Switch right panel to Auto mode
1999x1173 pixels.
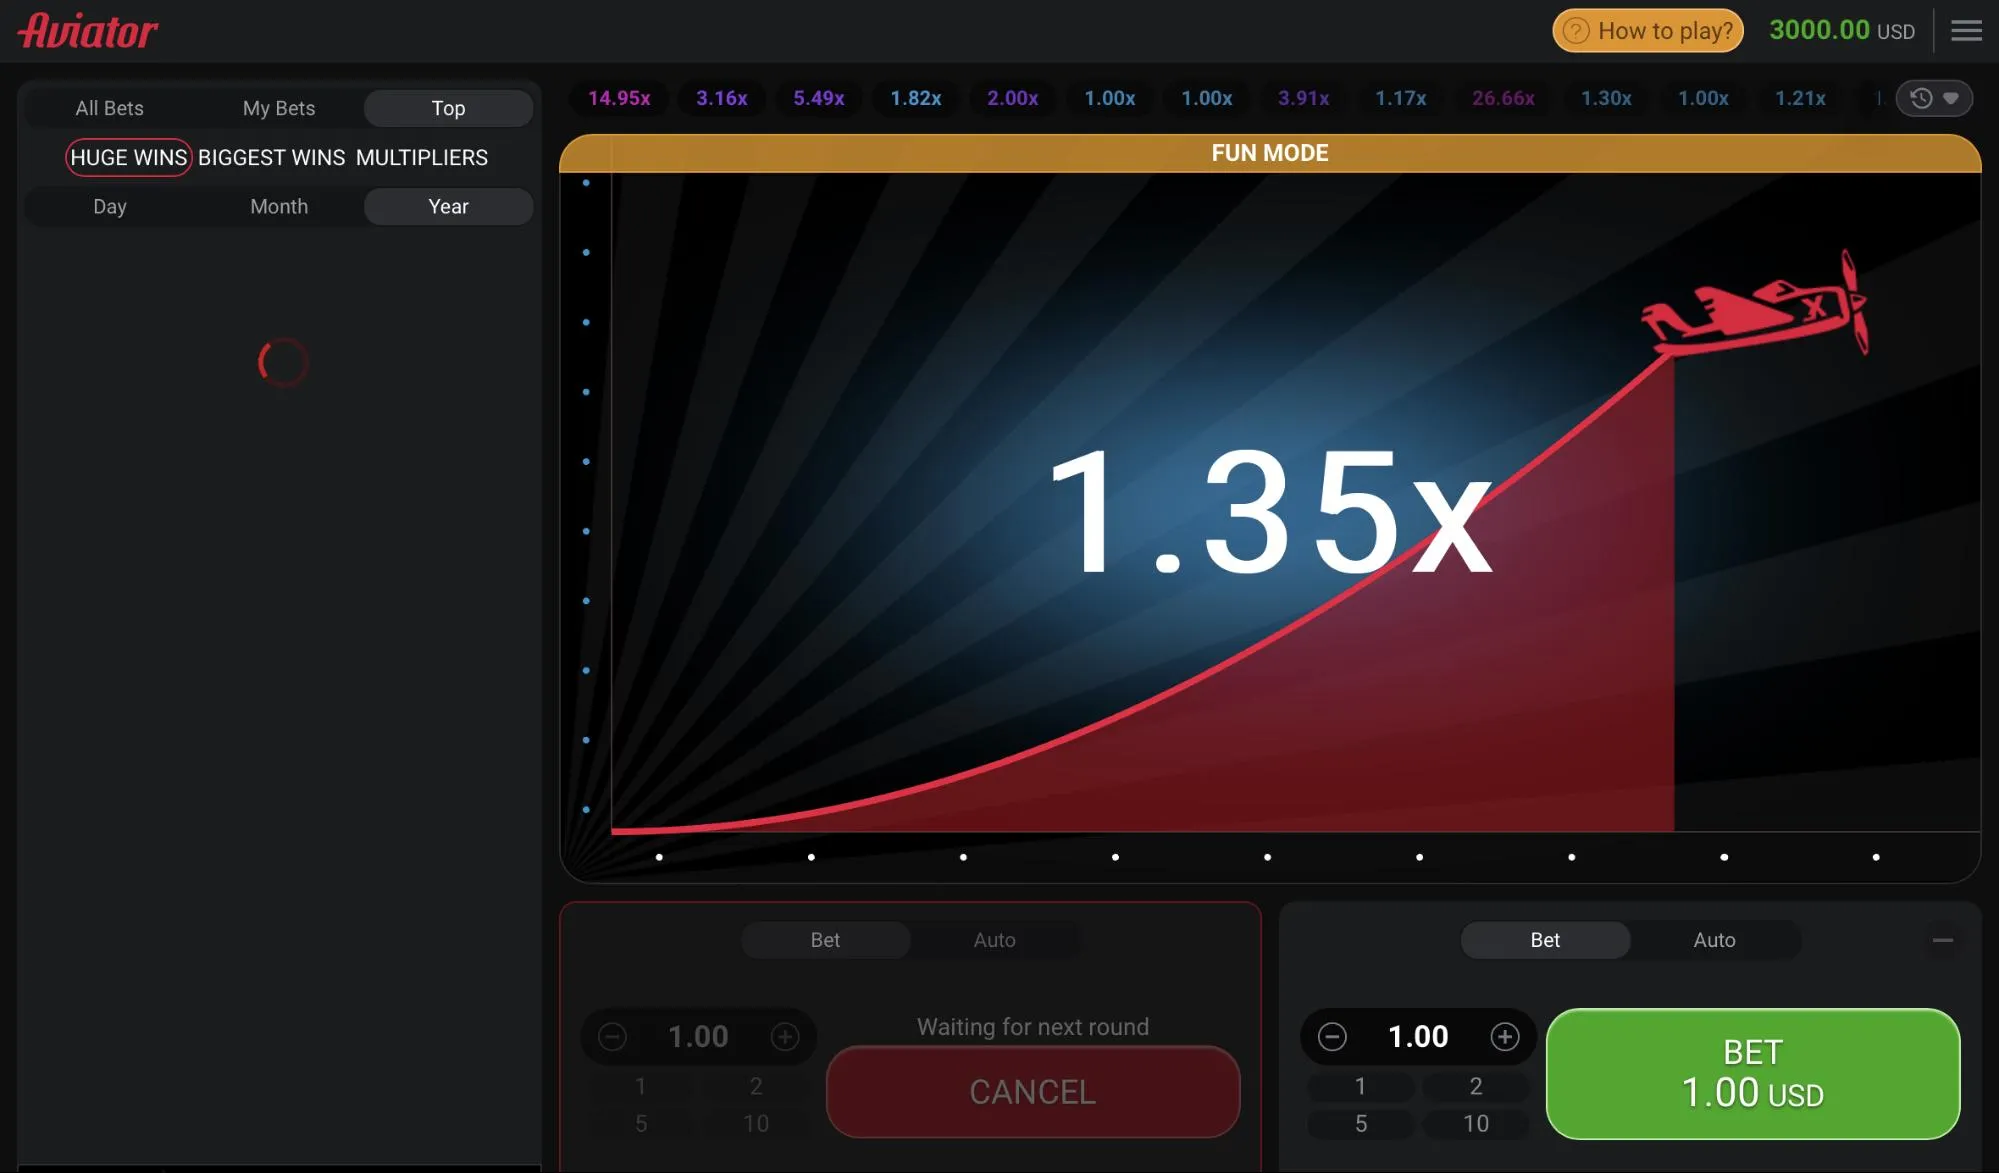pyautogui.click(x=1714, y=940)
